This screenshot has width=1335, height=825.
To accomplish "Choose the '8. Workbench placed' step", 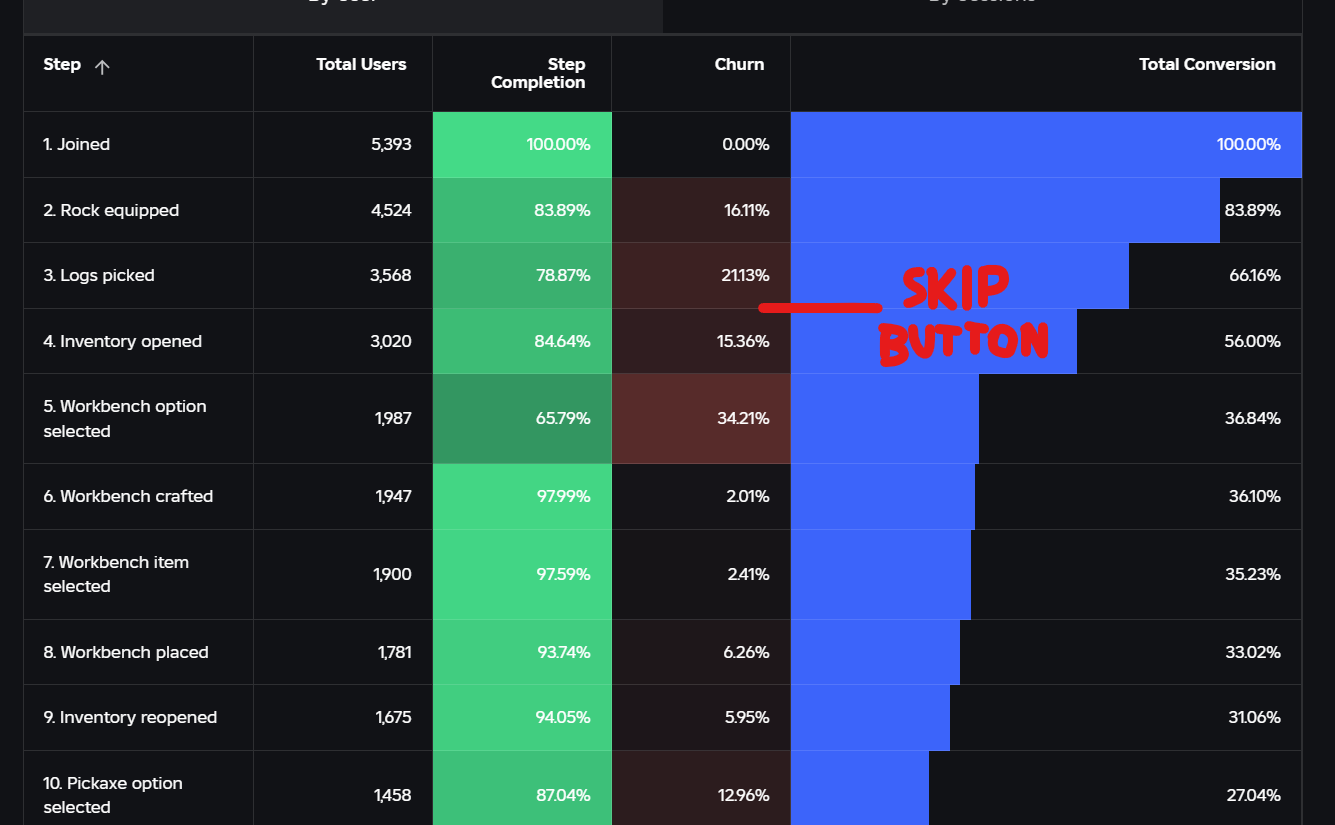I will (126, 652).
